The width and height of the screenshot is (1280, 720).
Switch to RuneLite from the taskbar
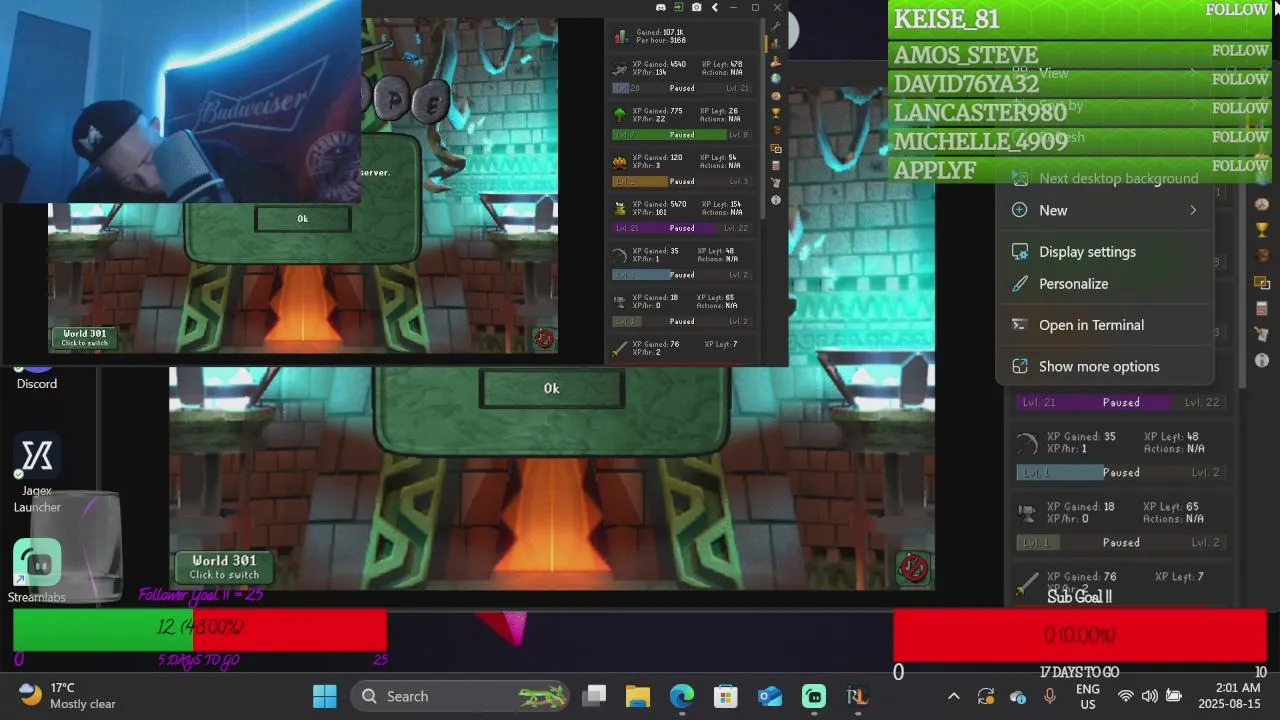(857, 696)
